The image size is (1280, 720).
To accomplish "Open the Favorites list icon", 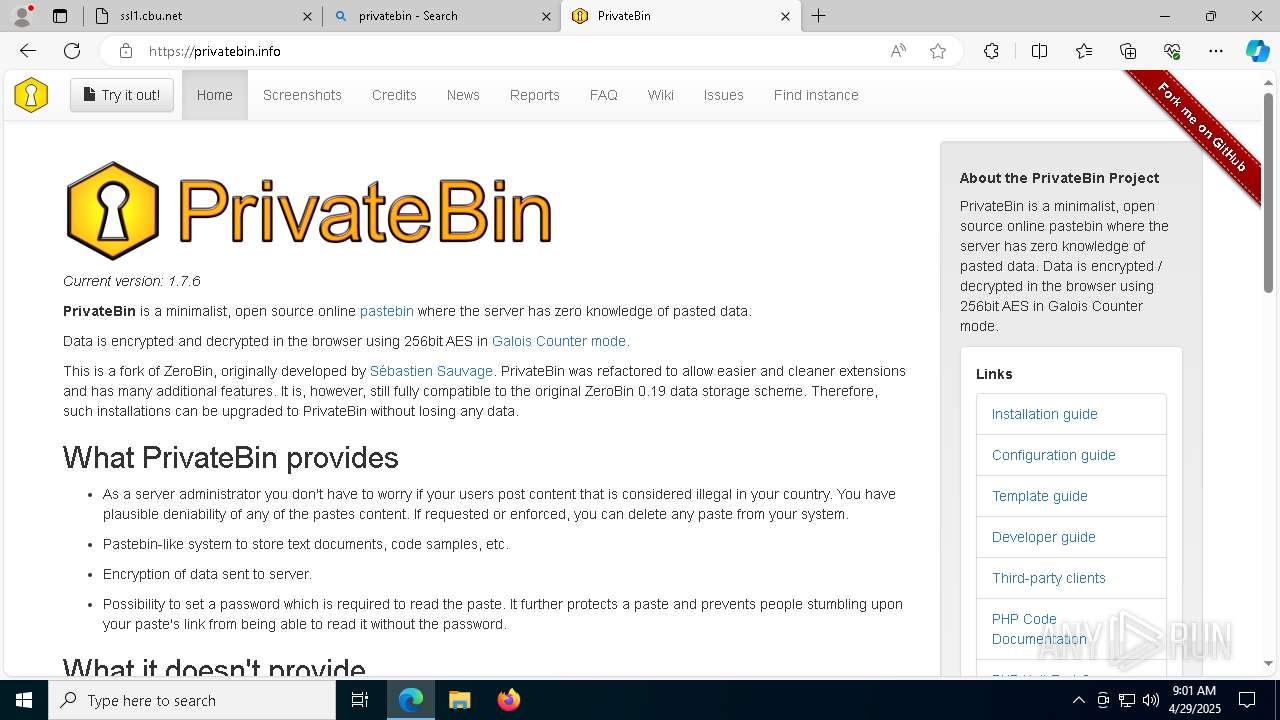I will (1084, 51).
